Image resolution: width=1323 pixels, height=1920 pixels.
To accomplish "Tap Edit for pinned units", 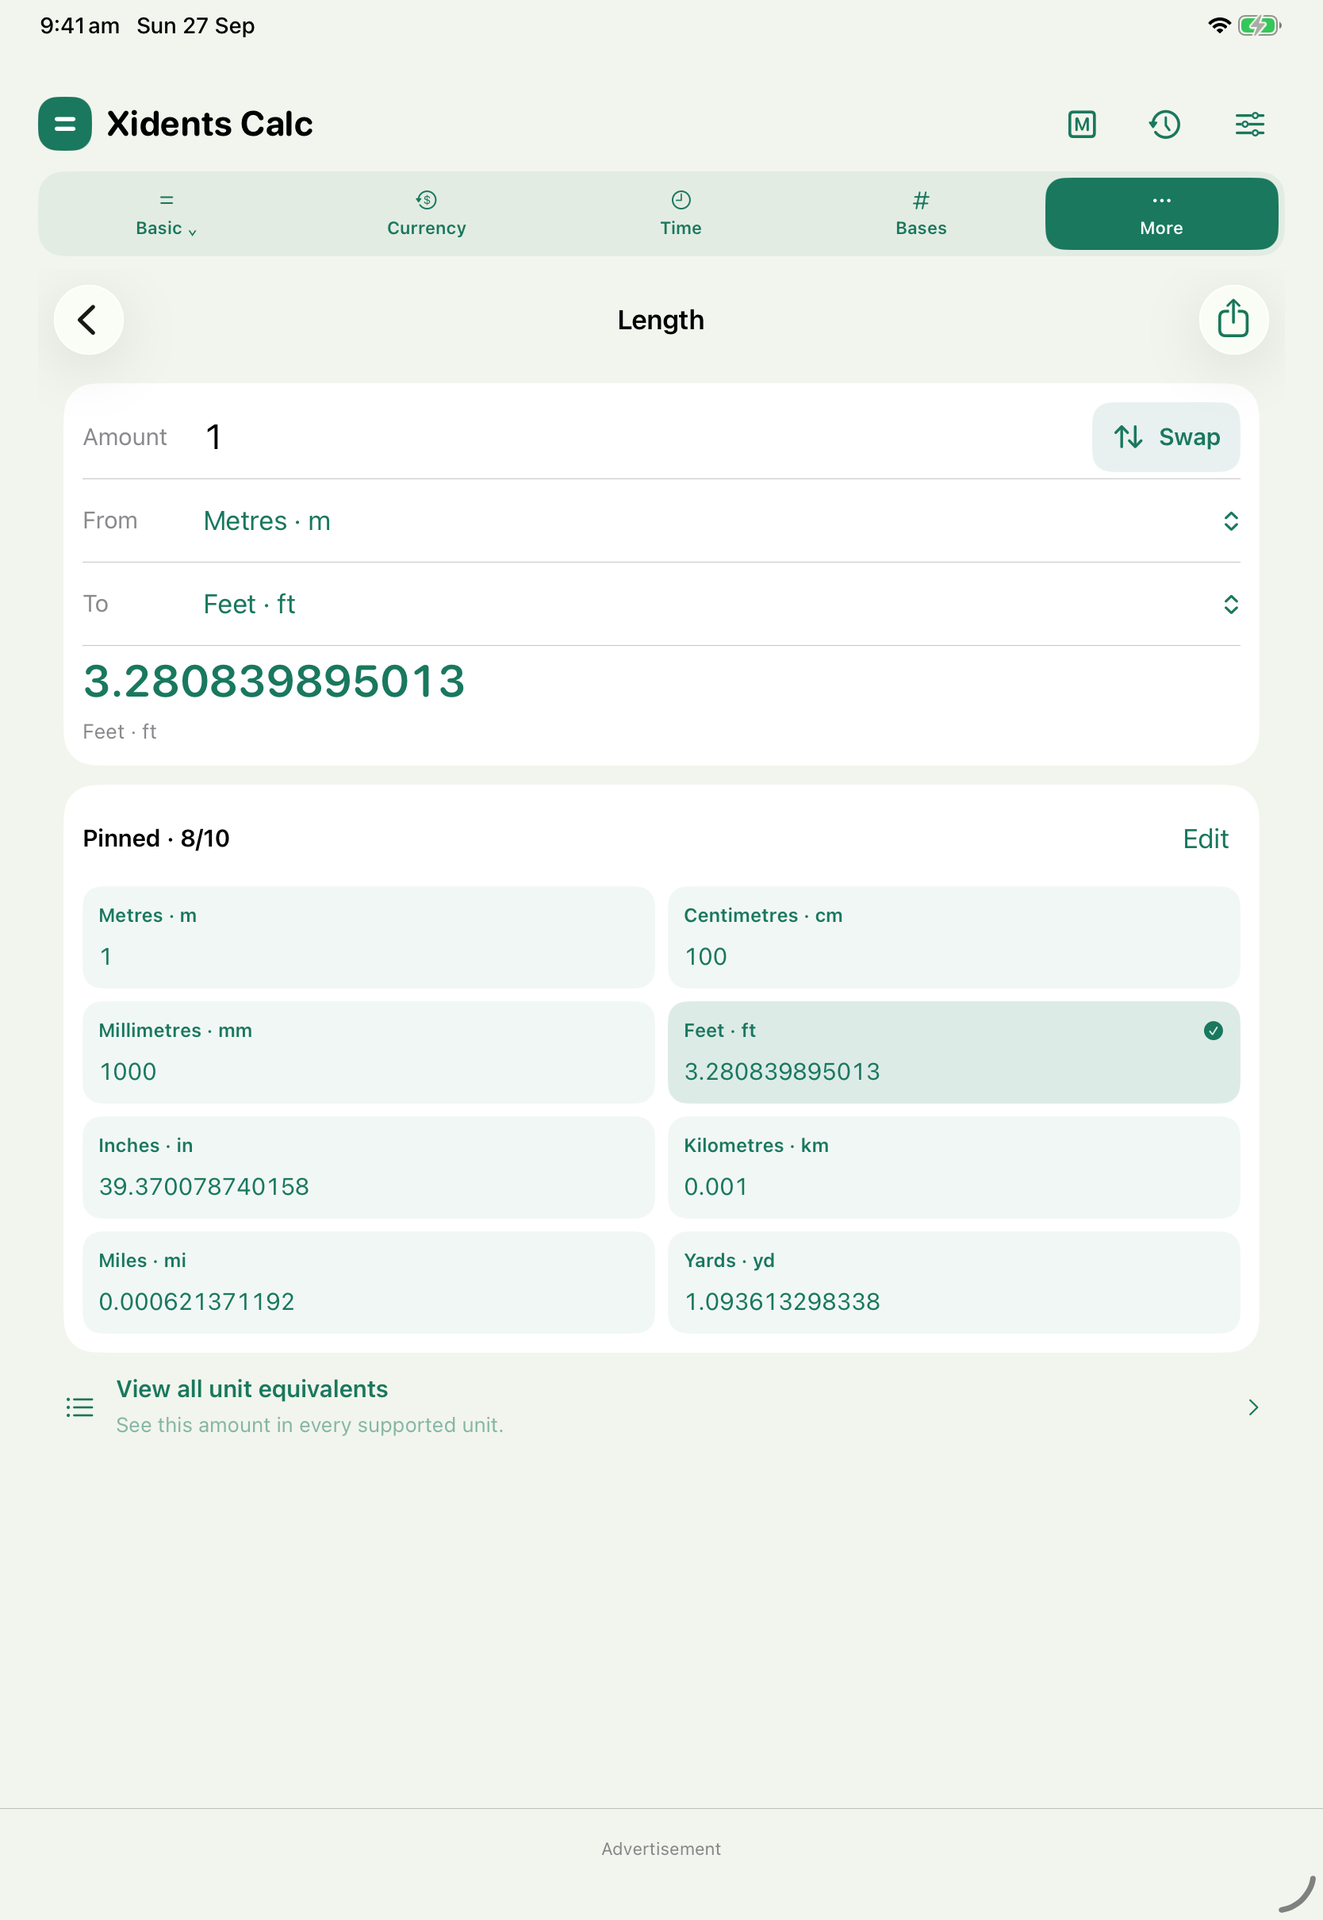I will 1205,839.
